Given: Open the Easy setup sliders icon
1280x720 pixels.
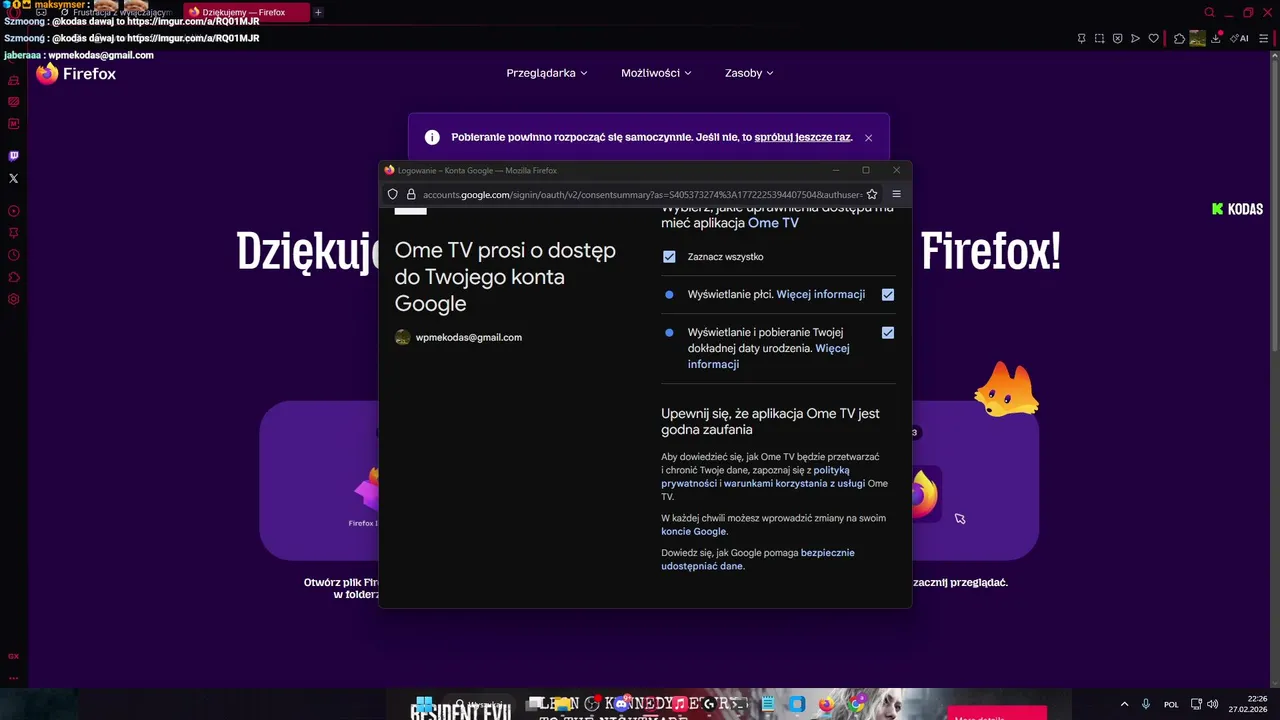Looking at the screenshot, I should point(1265,39).
